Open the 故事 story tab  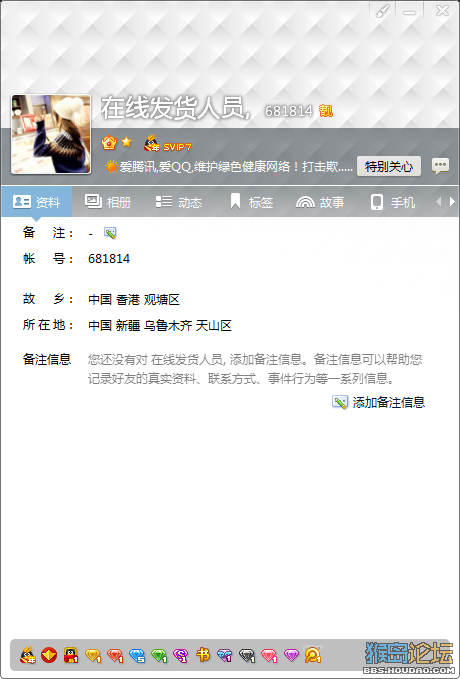pyautogui.click(x=320, y=202)
